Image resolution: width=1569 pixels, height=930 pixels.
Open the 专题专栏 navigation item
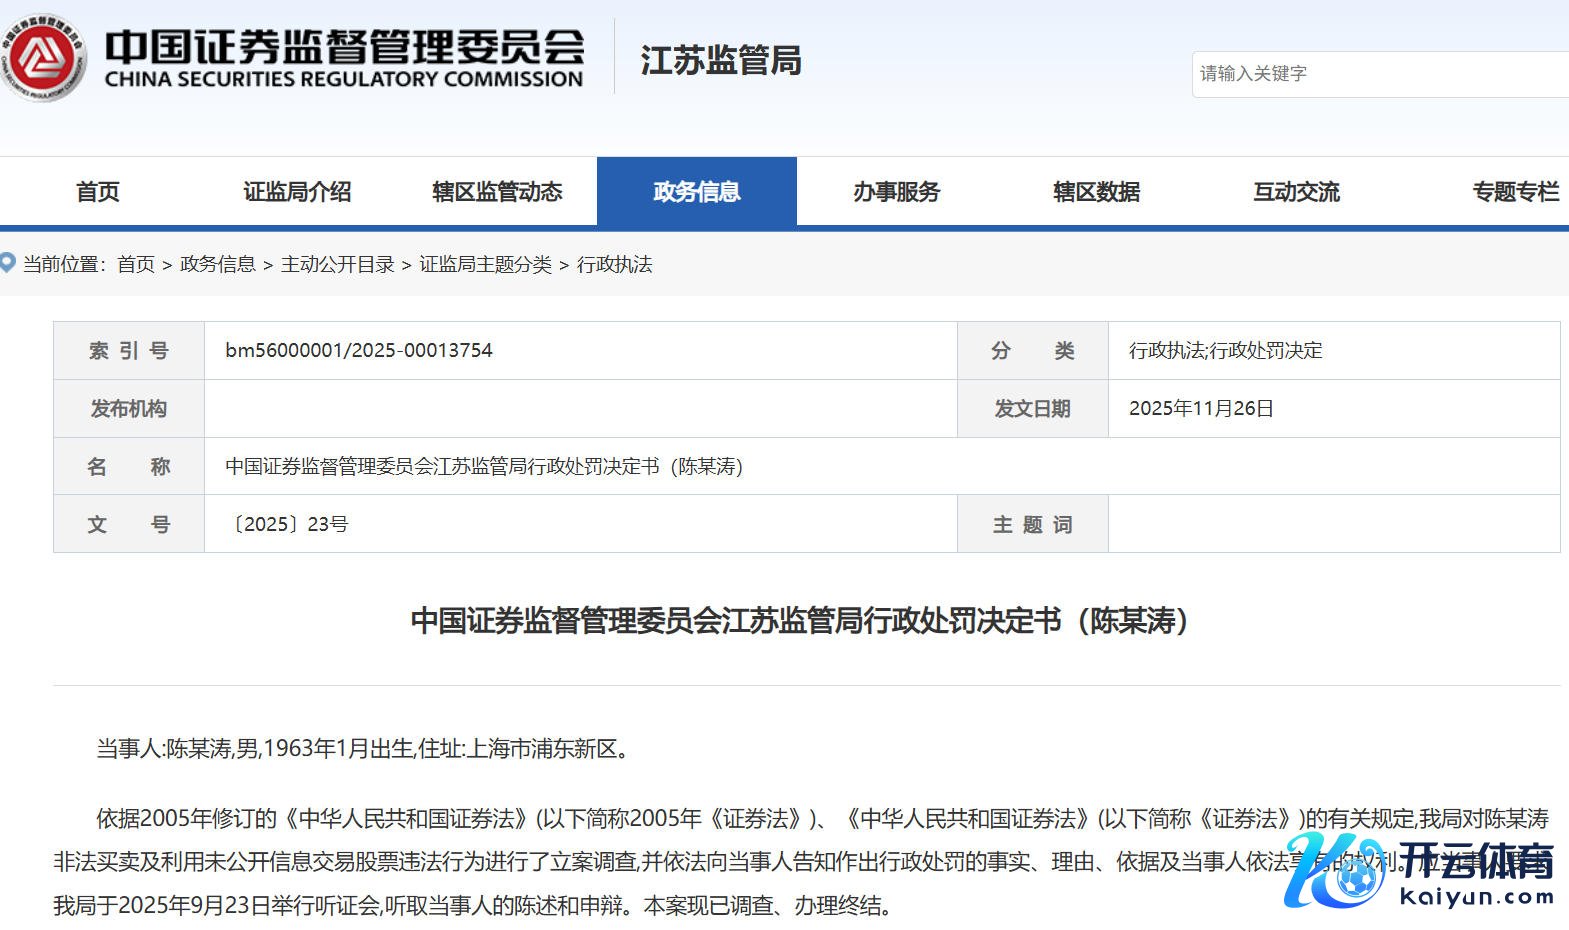(1515, 192)
